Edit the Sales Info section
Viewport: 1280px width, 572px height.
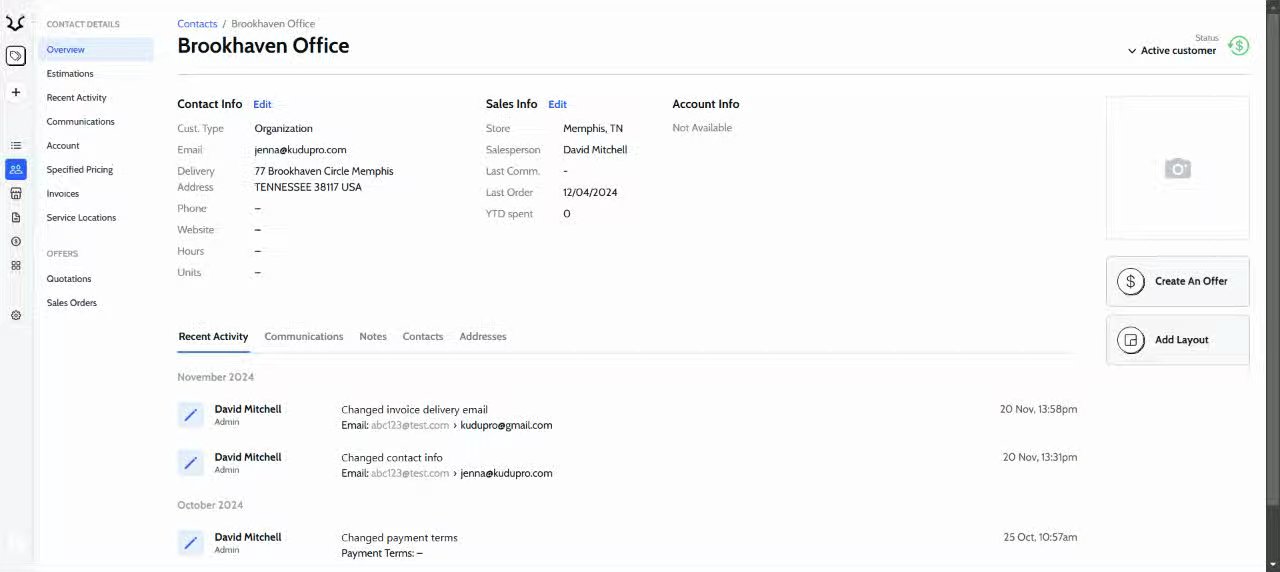click(x=557, y=104)
